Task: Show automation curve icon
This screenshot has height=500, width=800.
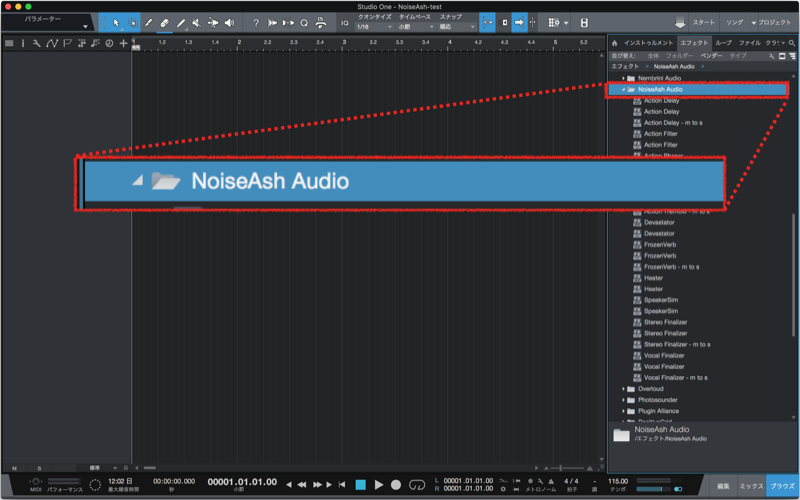Action: pyautogui.click(x=52, y=43)
